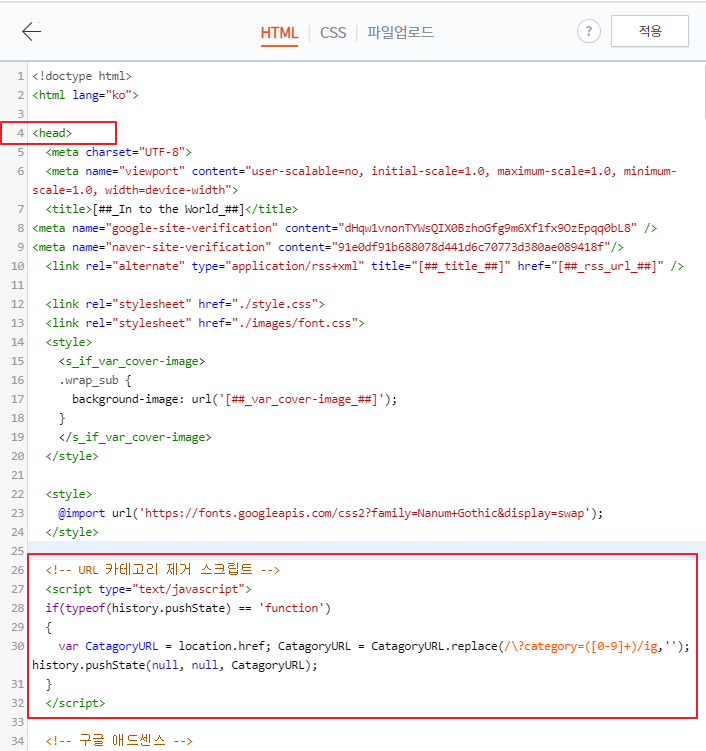706x751 pixels.
Task: Click the meta viewport line
Action: tap(354, 181)
